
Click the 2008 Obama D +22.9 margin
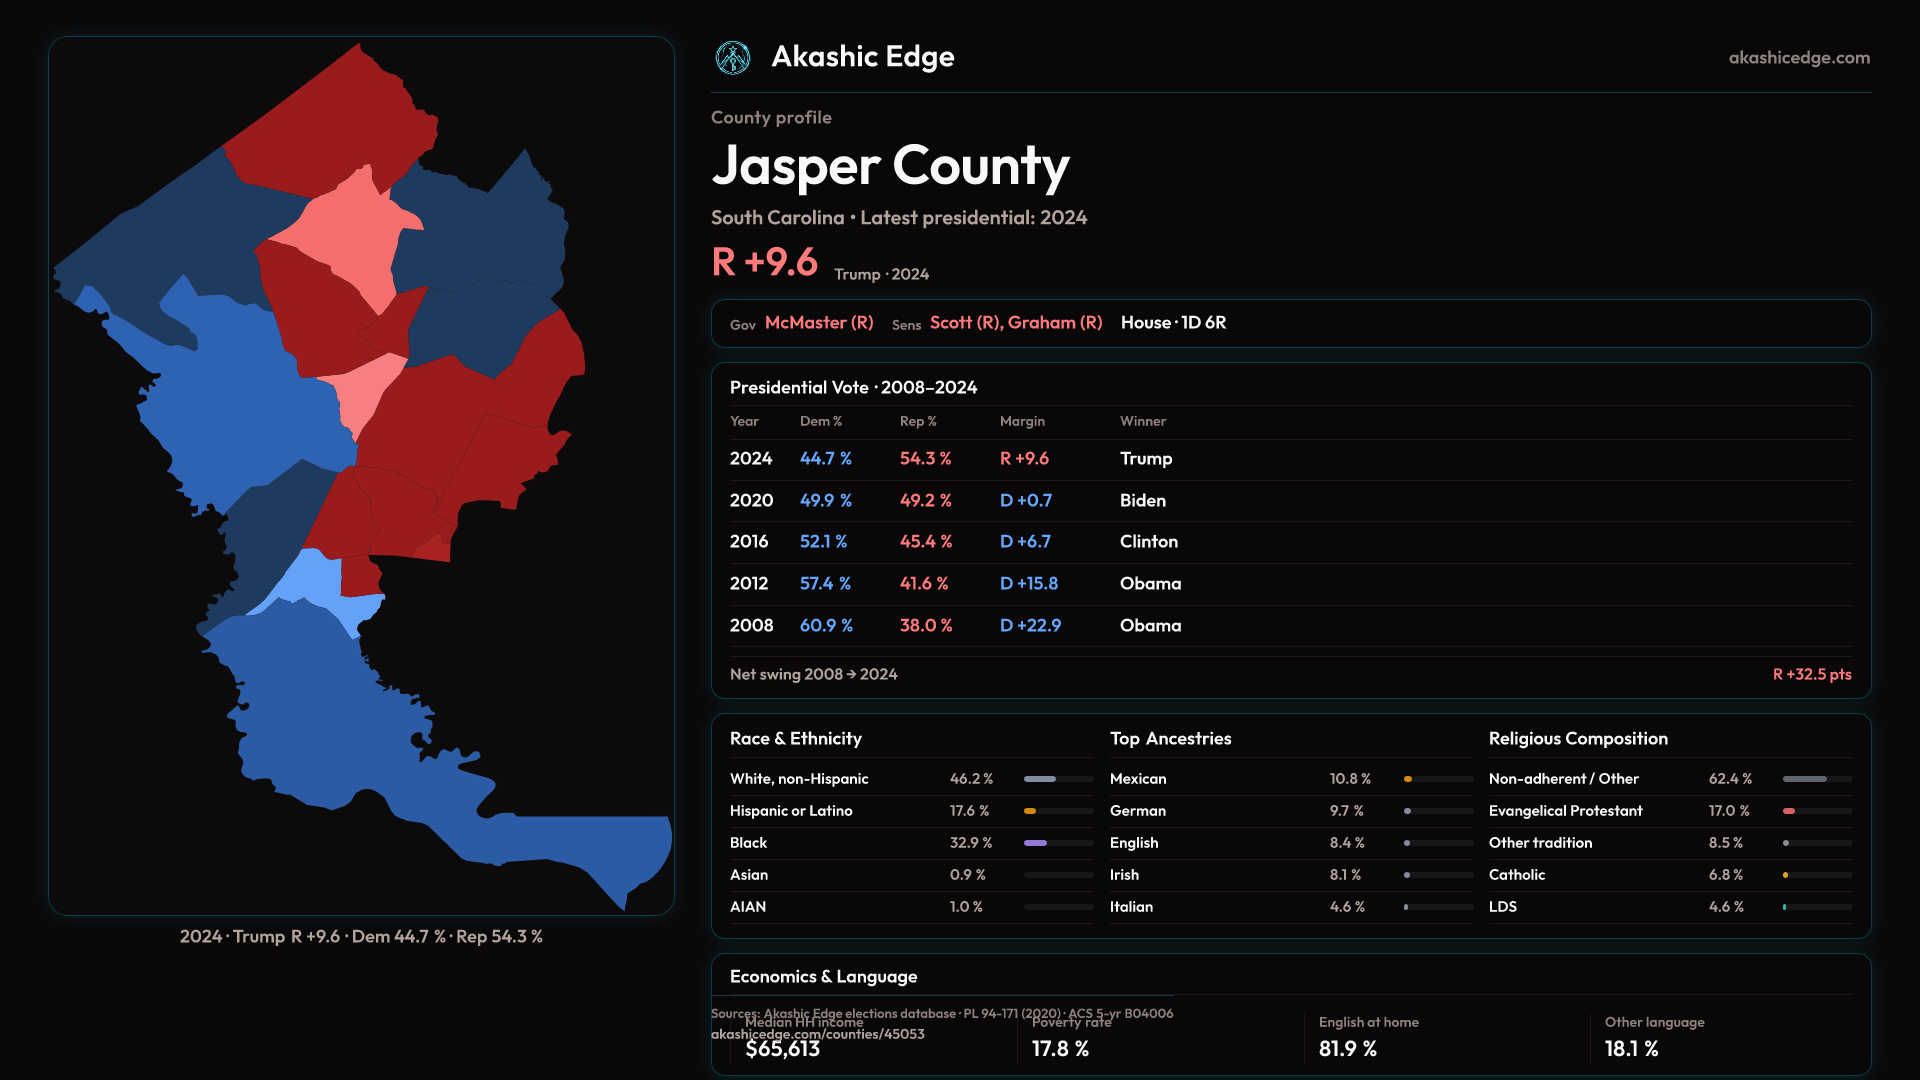(x=1030, y=626)
